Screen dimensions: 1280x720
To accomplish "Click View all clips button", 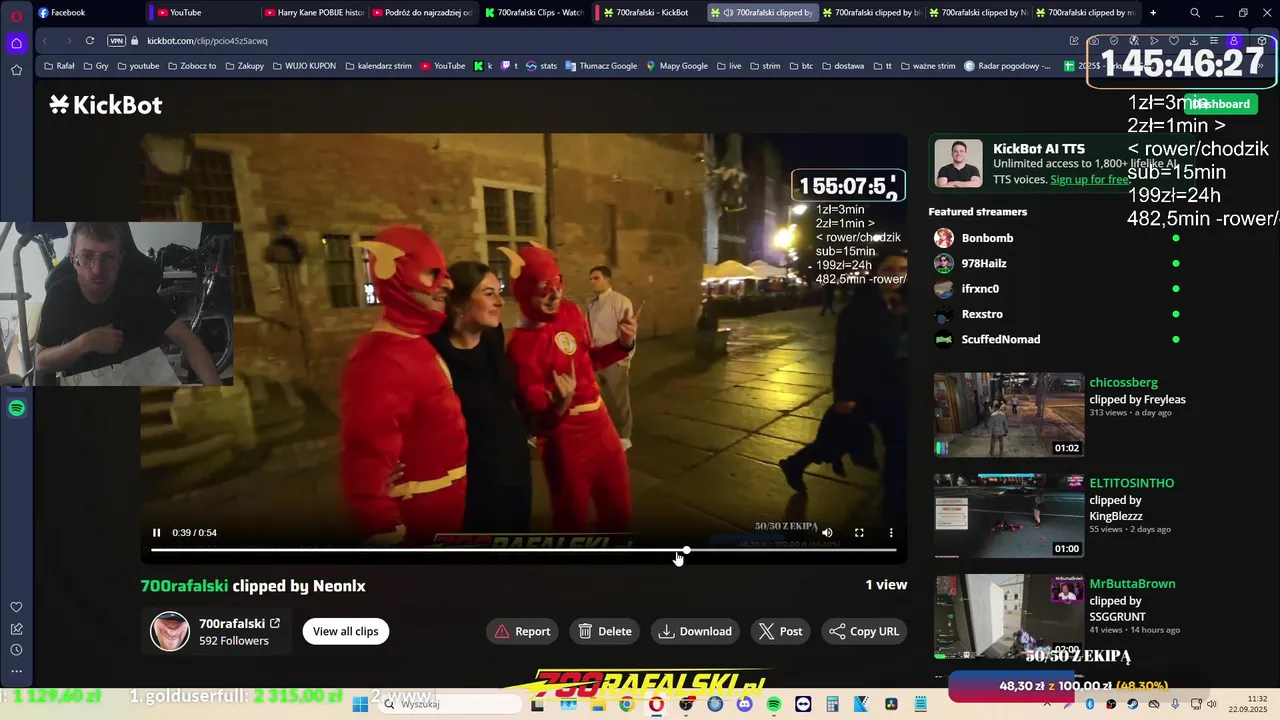I will point(346,631).
